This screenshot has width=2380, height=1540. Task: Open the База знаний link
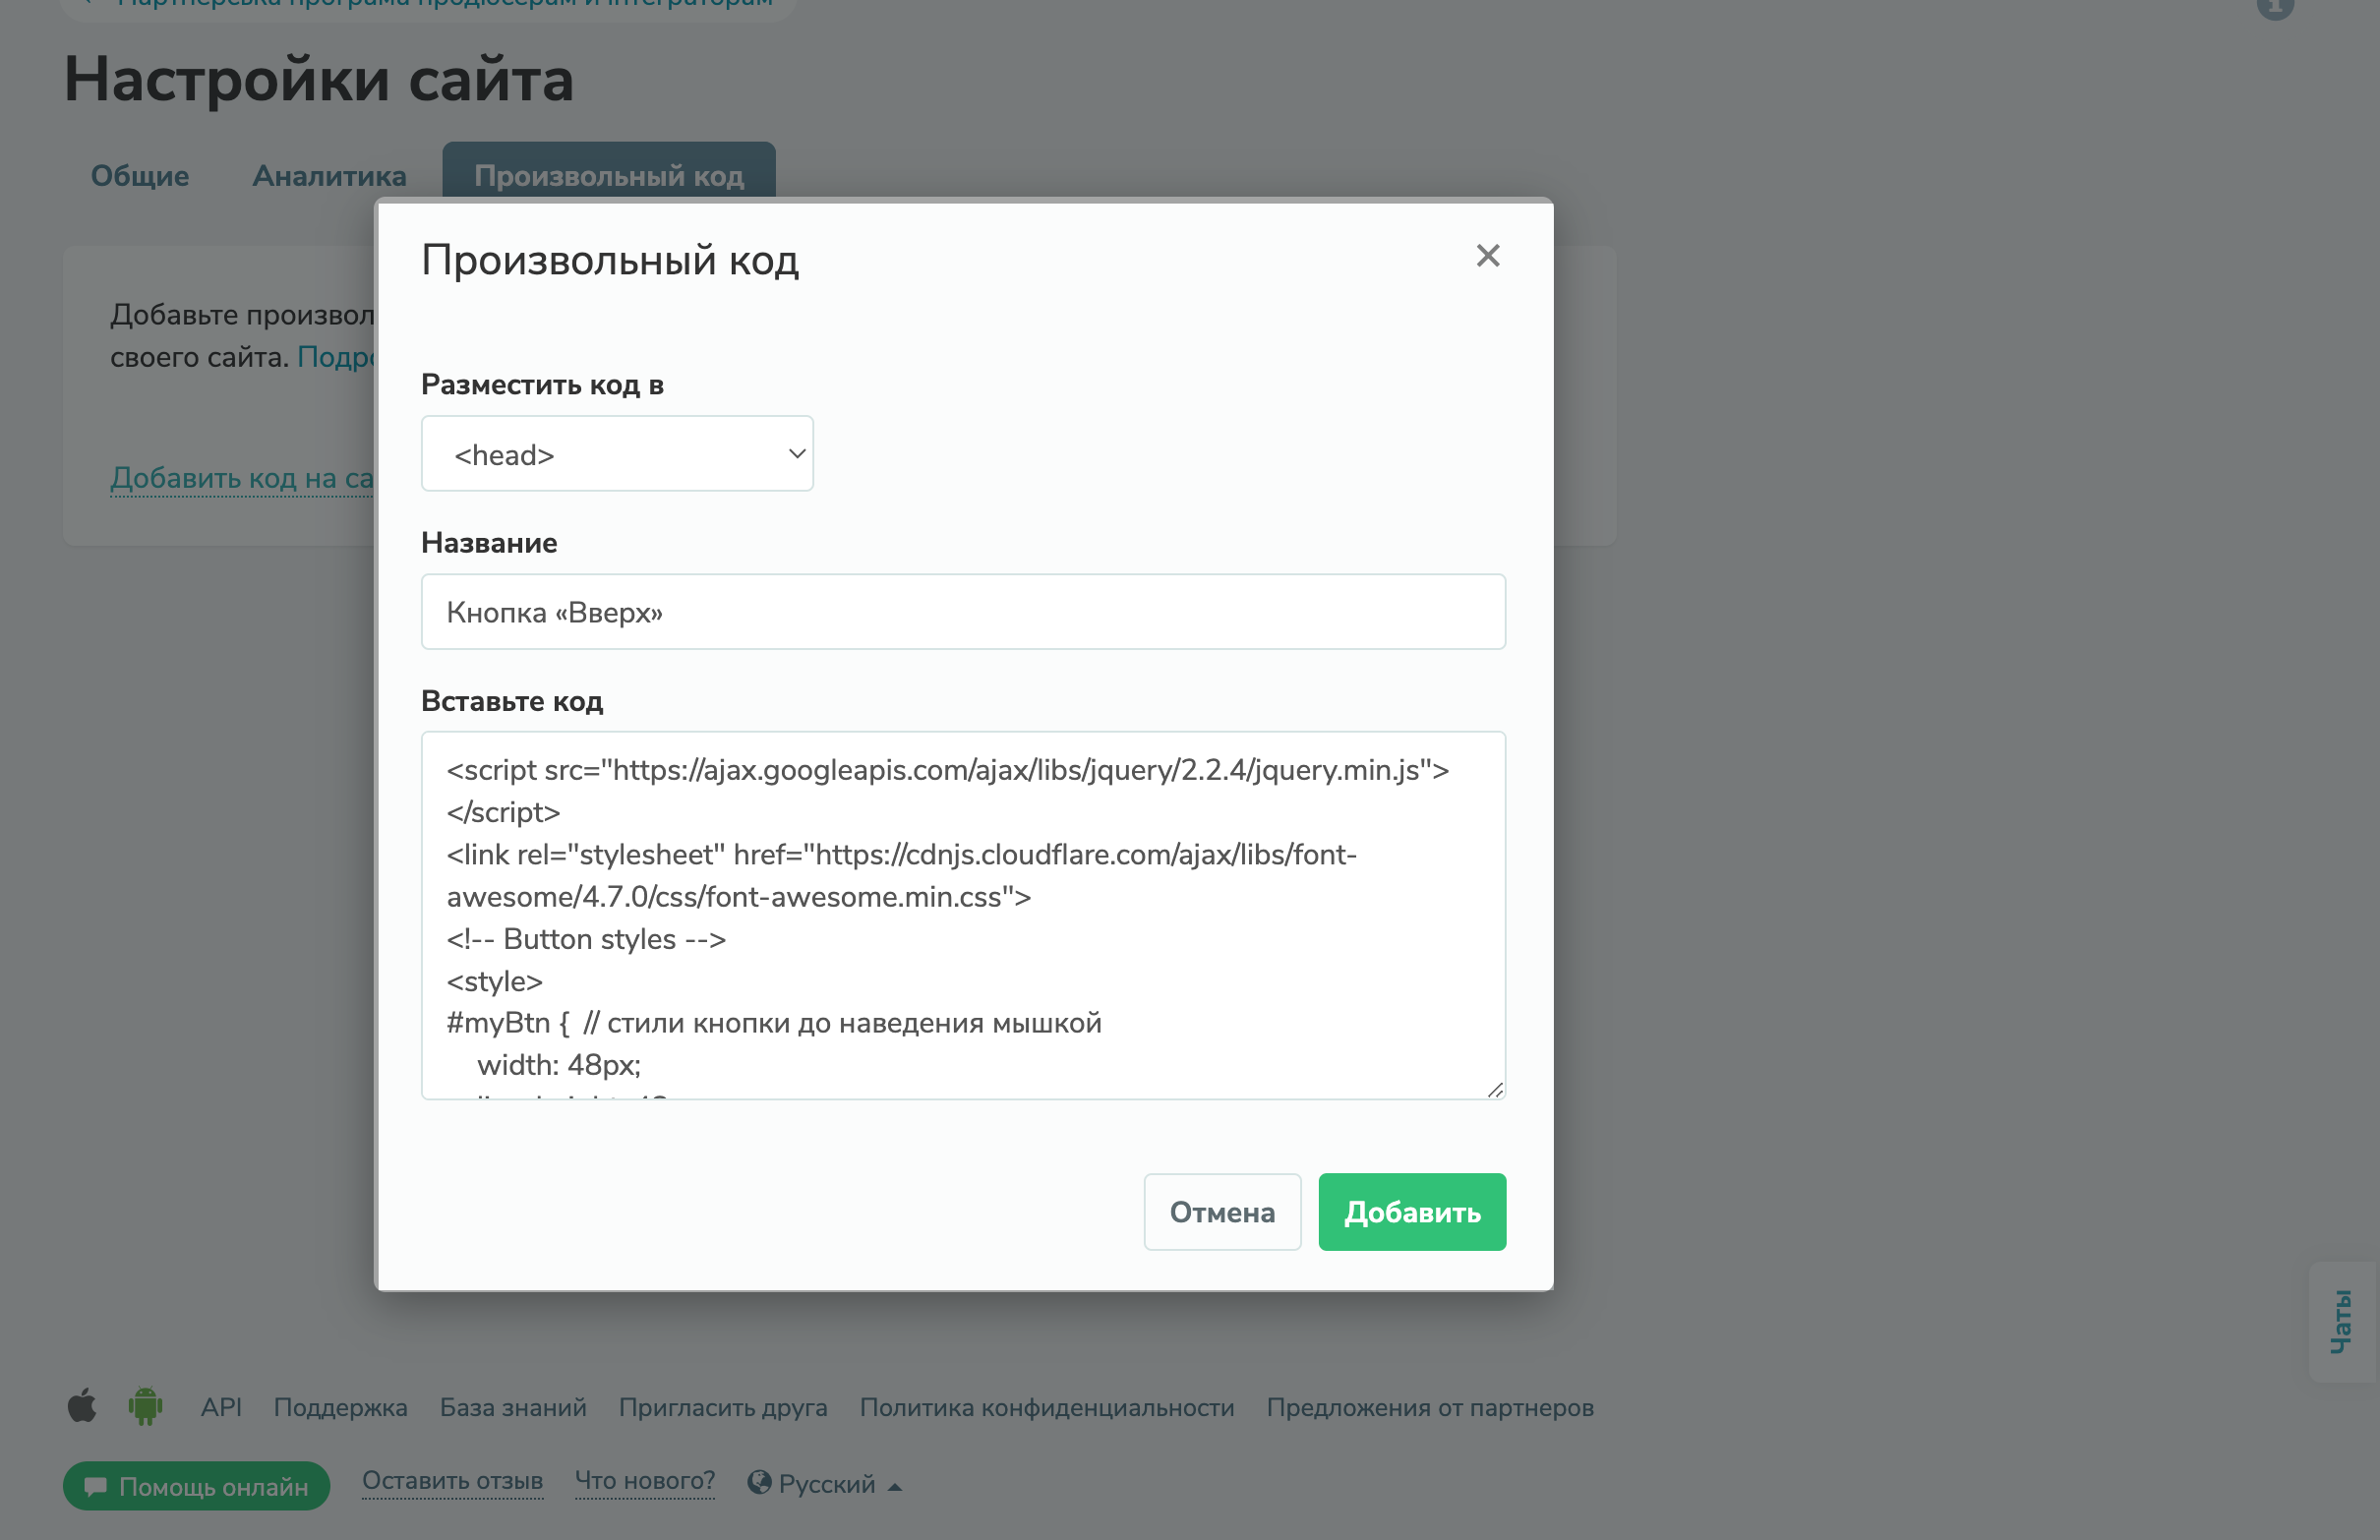click(x=513, y=1407)
